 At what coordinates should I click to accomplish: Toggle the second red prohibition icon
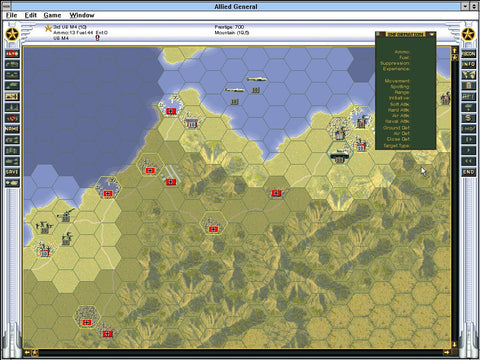12,118
